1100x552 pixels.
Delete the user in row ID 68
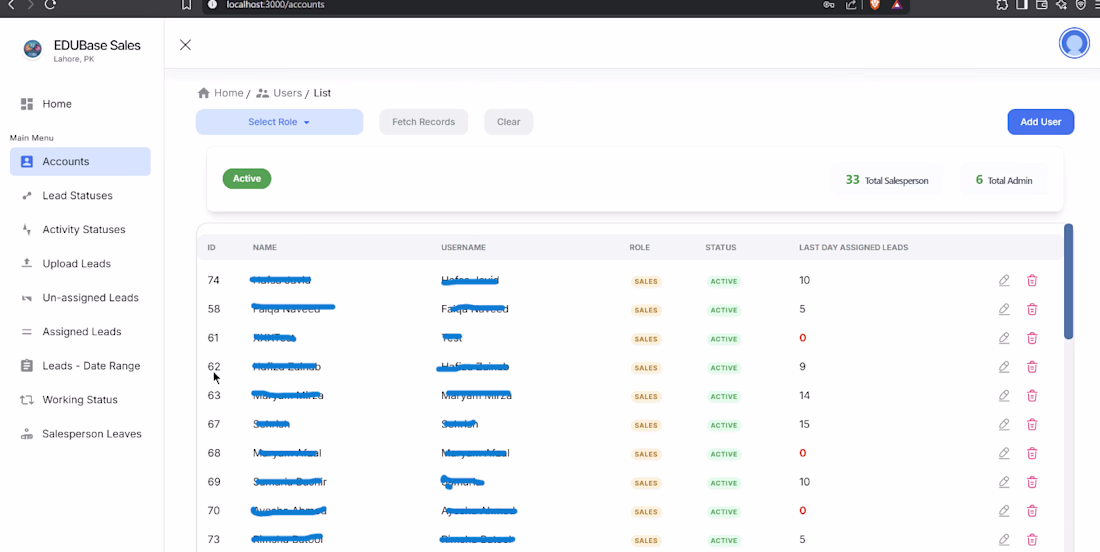click(x=1032, y=453)
